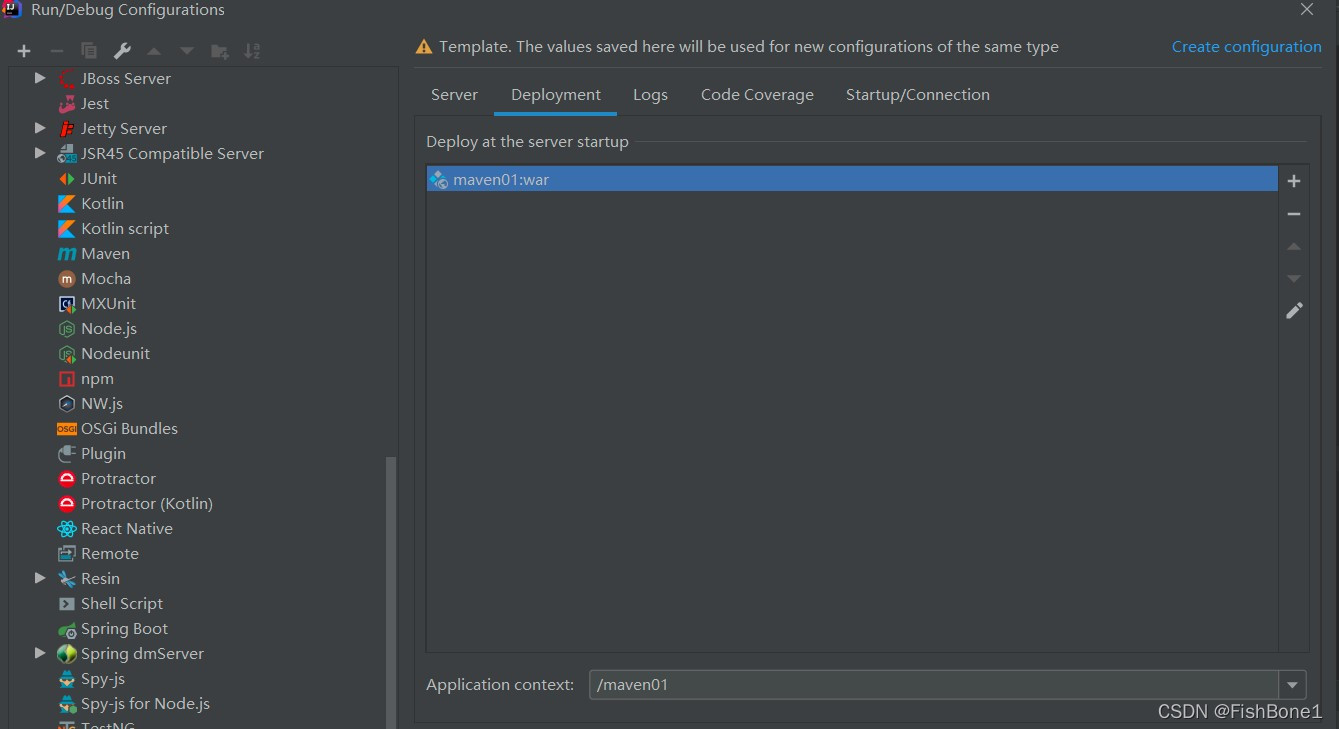Expand the Spring dmServer node
The width and height of the screenshot is (1339, 729).
click(x=40, y=653)
